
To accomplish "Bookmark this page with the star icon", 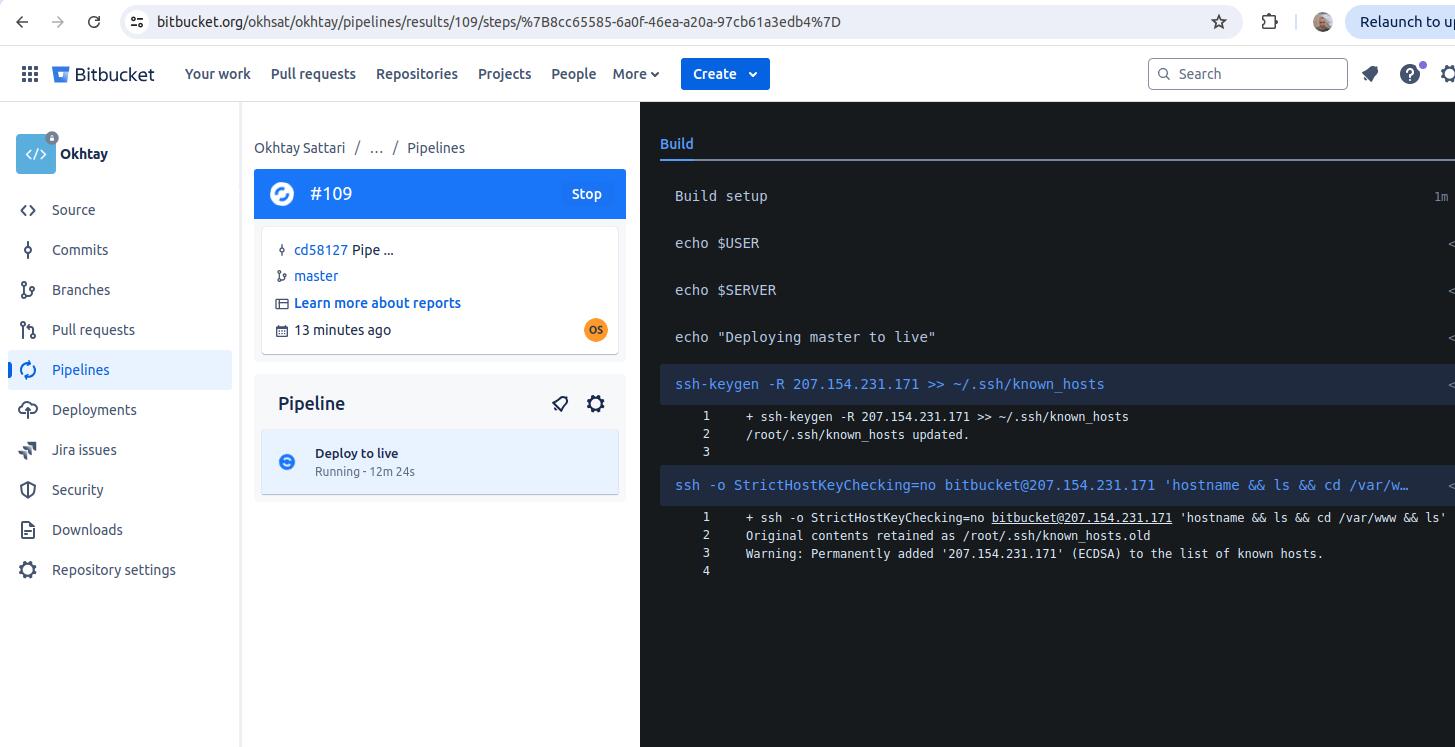I will click(x=1219, y=22).
